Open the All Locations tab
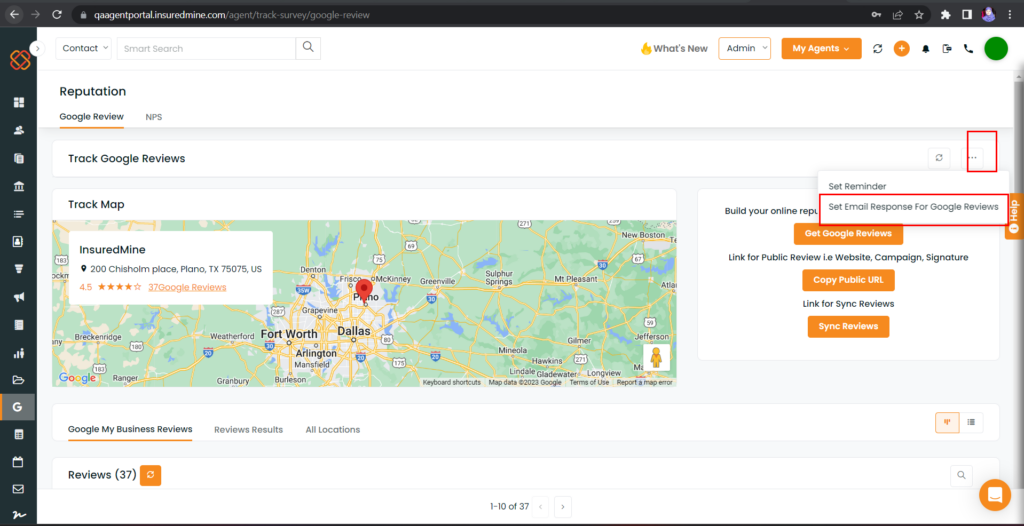This screenshot has height=526, width=1024. coord(332,430)
